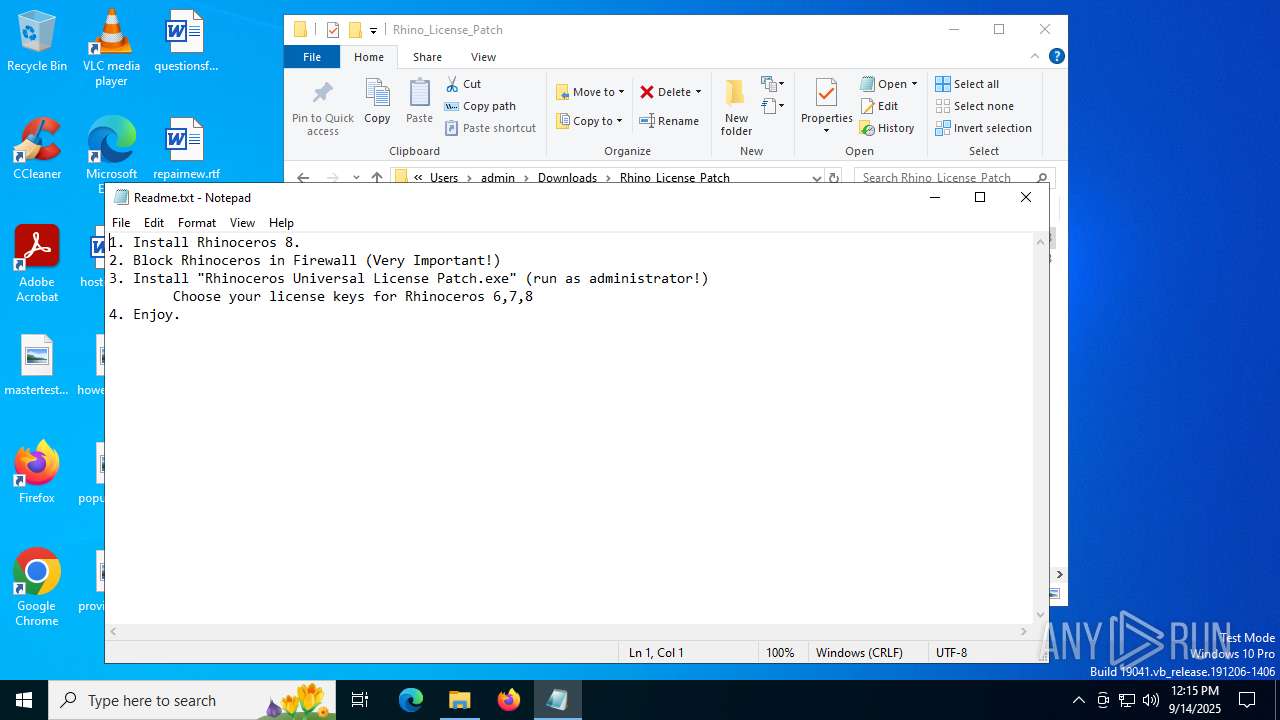Refresh the Explorer folder view
Image resolution: width=1280 pixels, height=720 pixels.
pyautogui.click(x=835, y=178)
